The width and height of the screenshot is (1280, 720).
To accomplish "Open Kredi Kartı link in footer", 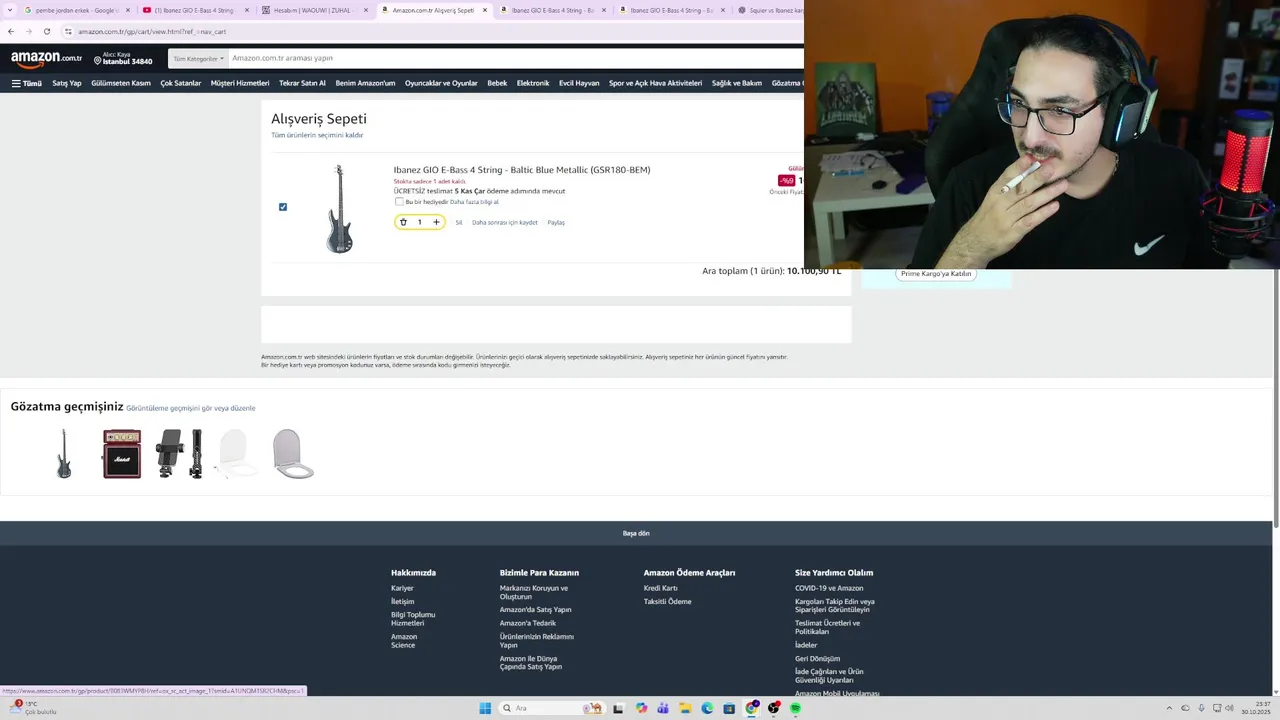I will (x=661, y=588).
